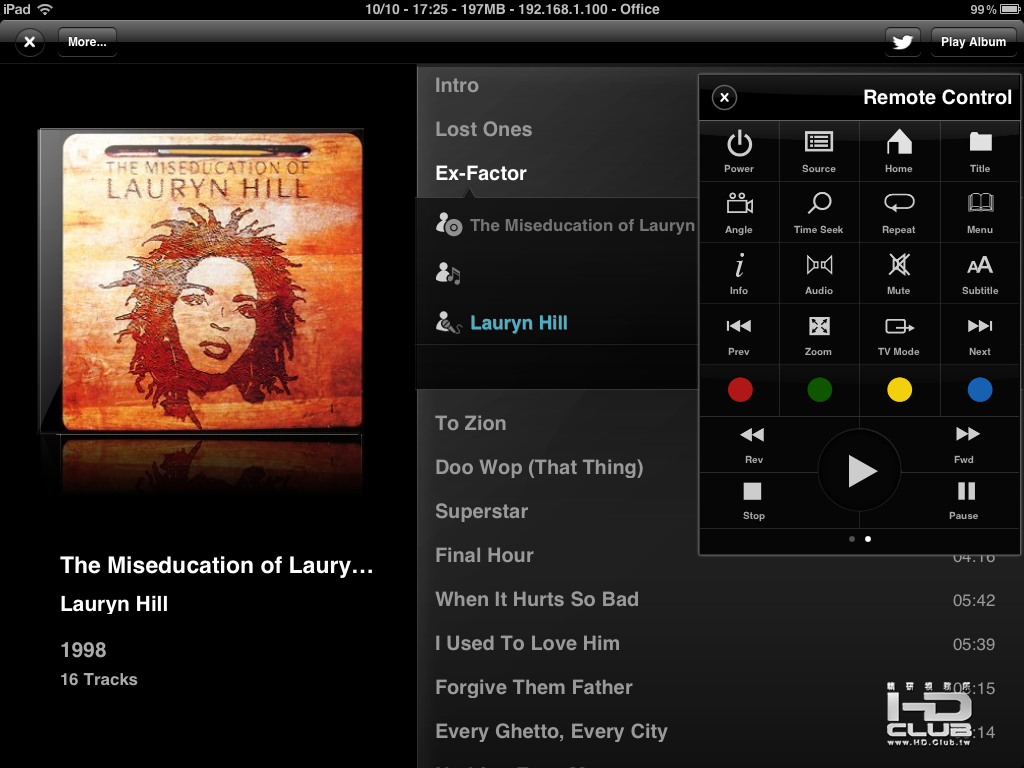Image resolution: width=1024 pixels, height=768 pixels.
Task: Switch to the first remote page dot
Action: tap(852, 539)
